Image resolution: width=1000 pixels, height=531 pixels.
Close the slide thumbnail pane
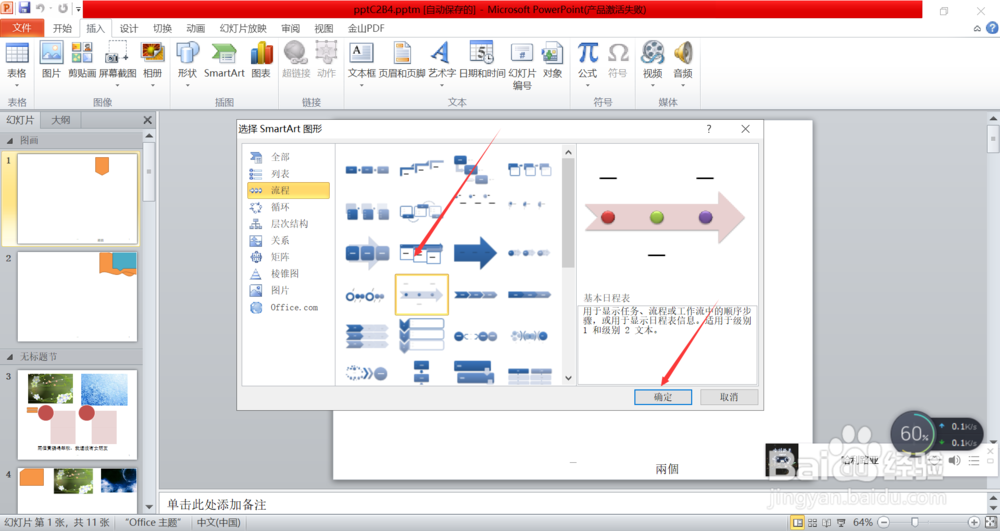147,120
